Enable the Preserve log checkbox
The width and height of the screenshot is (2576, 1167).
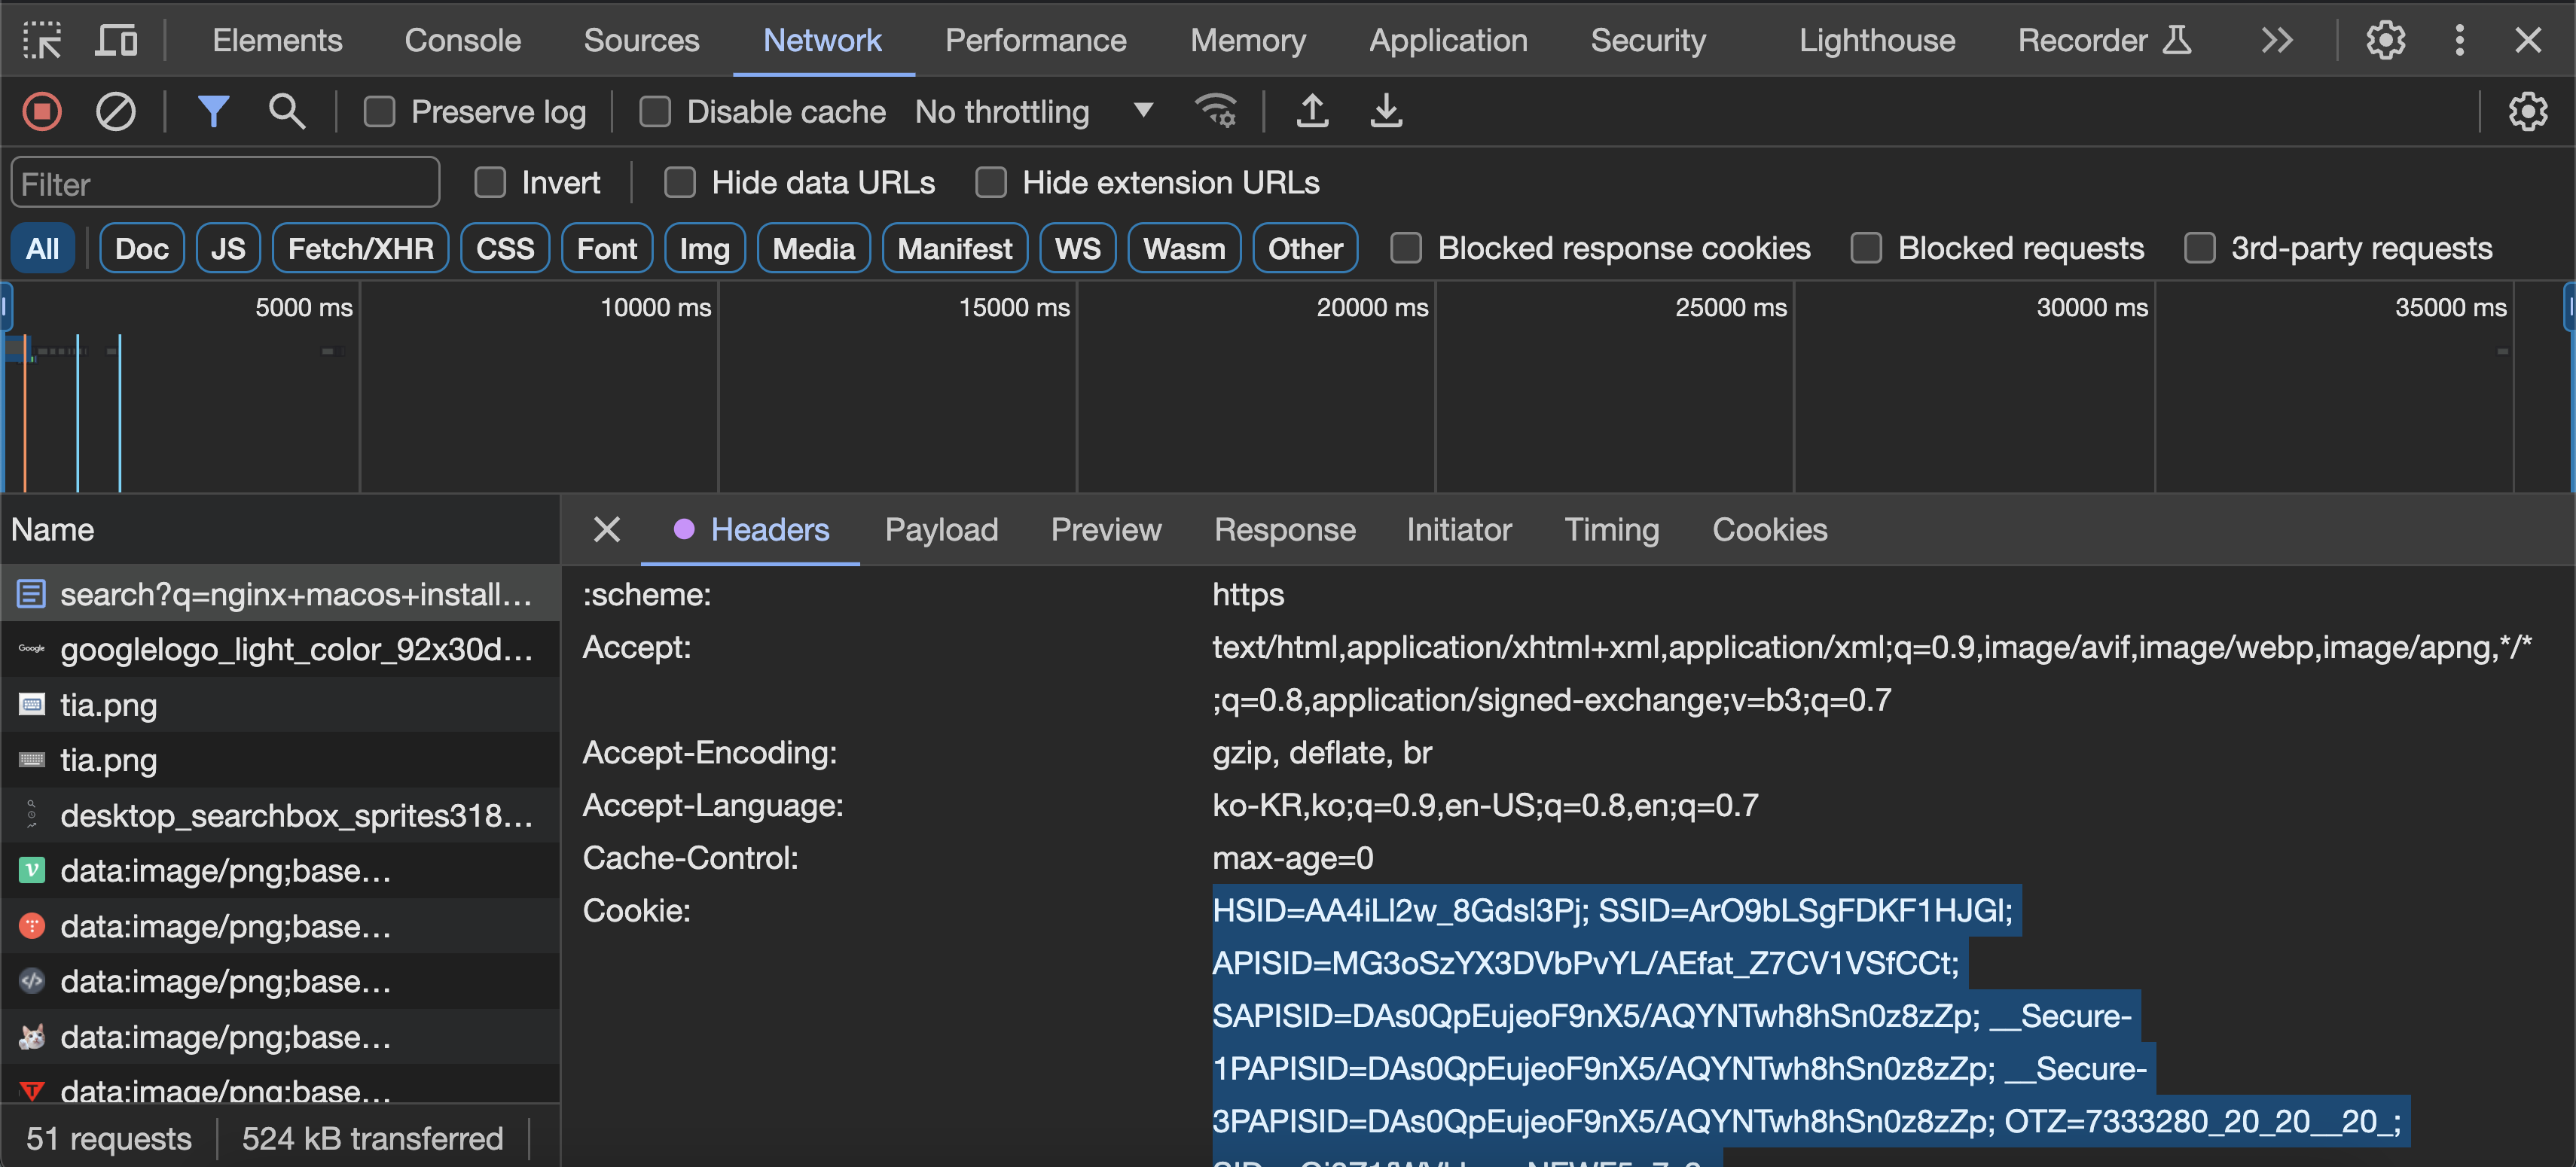(379, 111)
